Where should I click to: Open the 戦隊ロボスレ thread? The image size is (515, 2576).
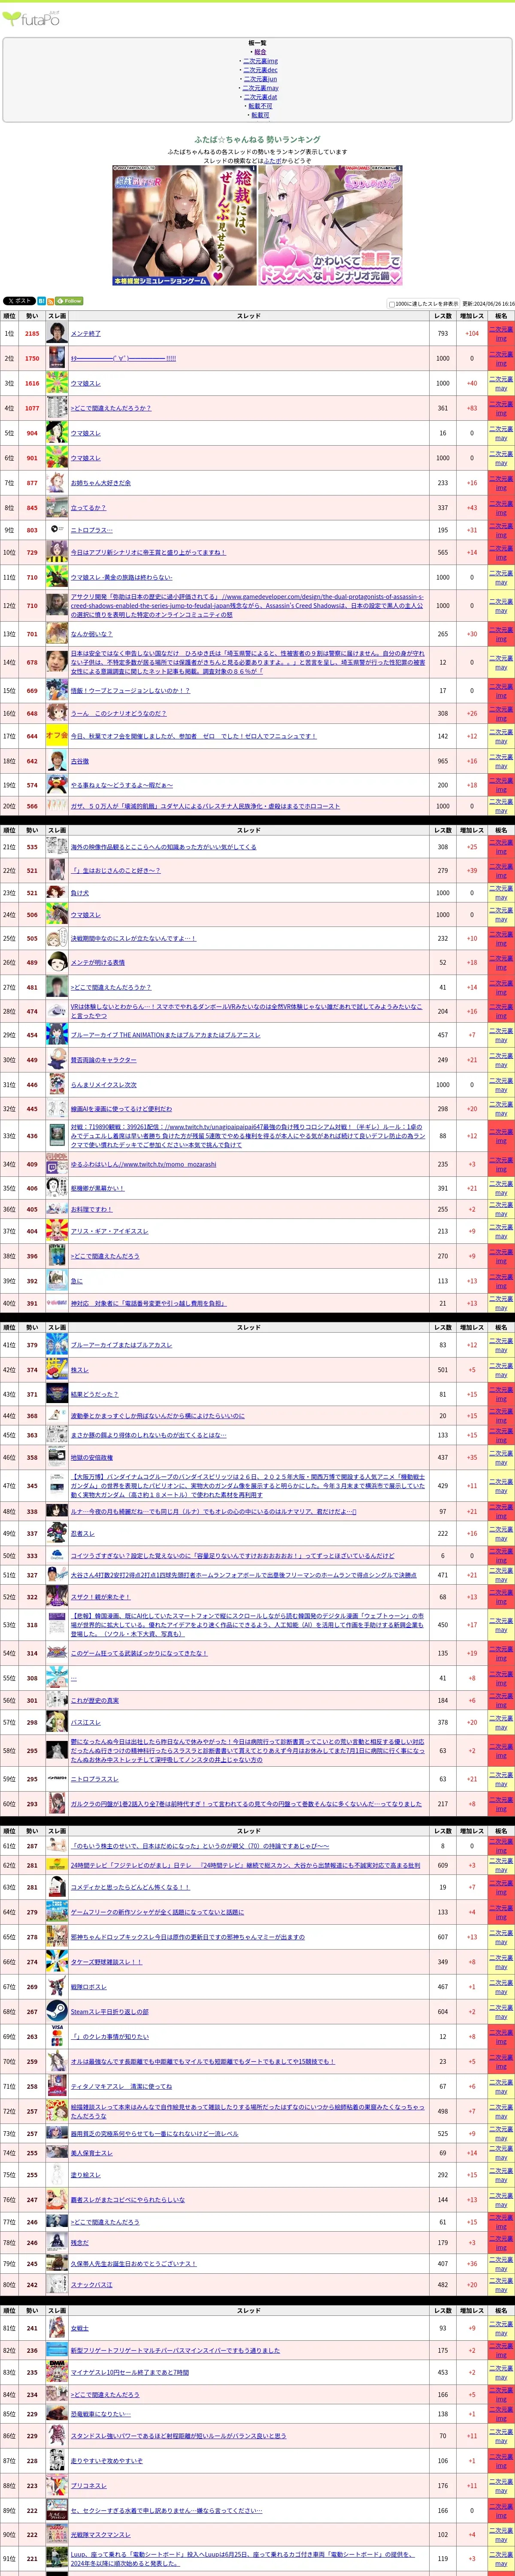click(89, 1987)
